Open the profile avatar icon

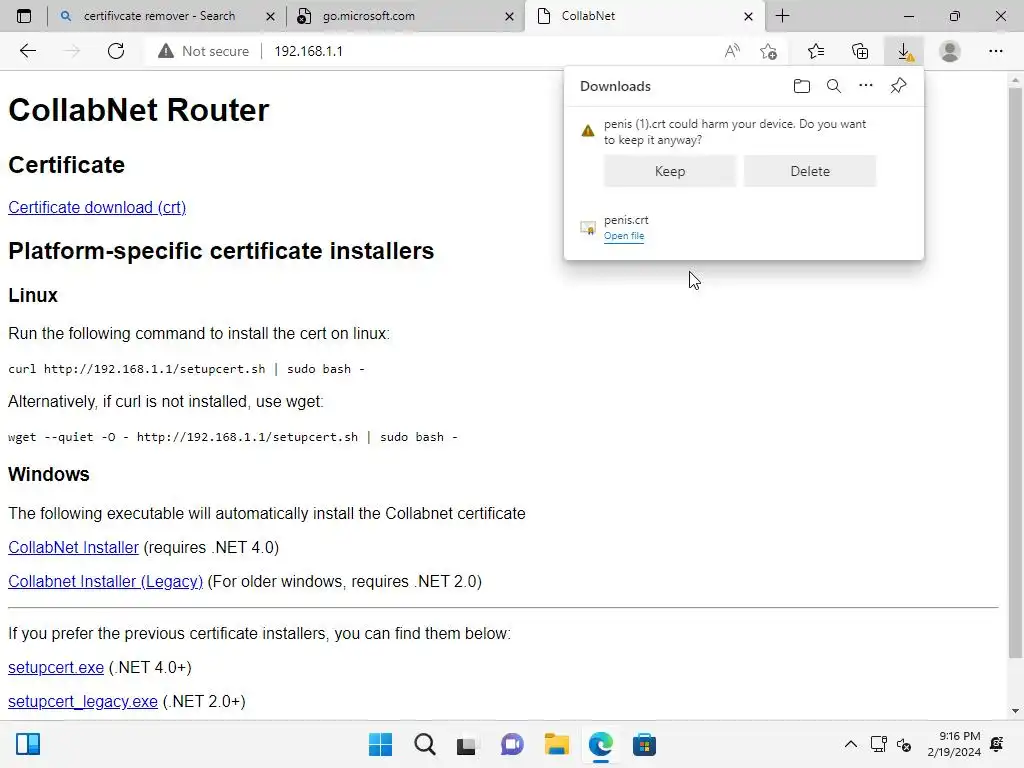click(950, 51)
